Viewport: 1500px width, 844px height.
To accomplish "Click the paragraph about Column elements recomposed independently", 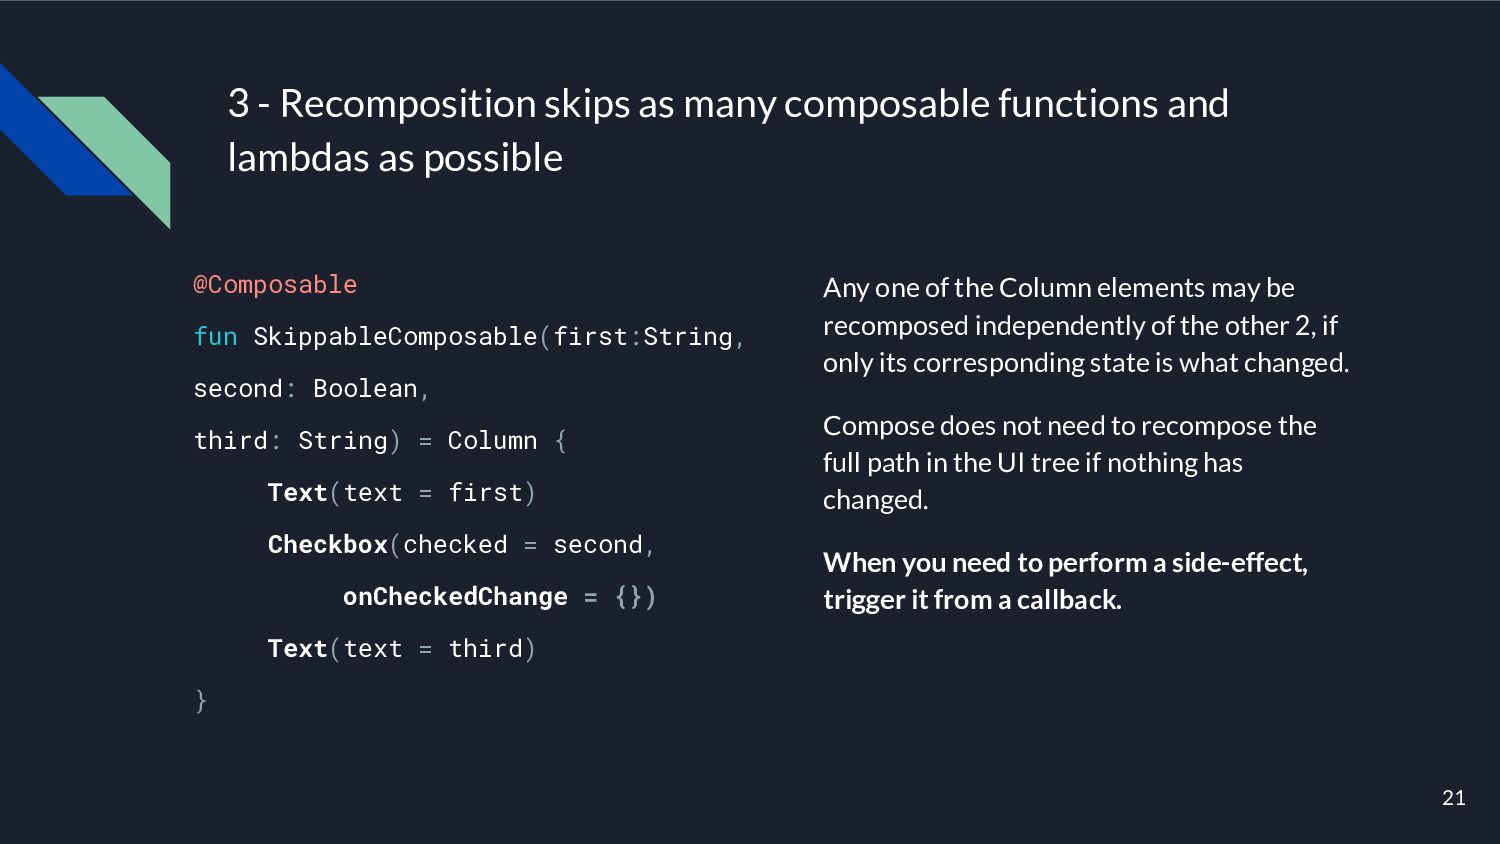I will tap(1086, 325).
